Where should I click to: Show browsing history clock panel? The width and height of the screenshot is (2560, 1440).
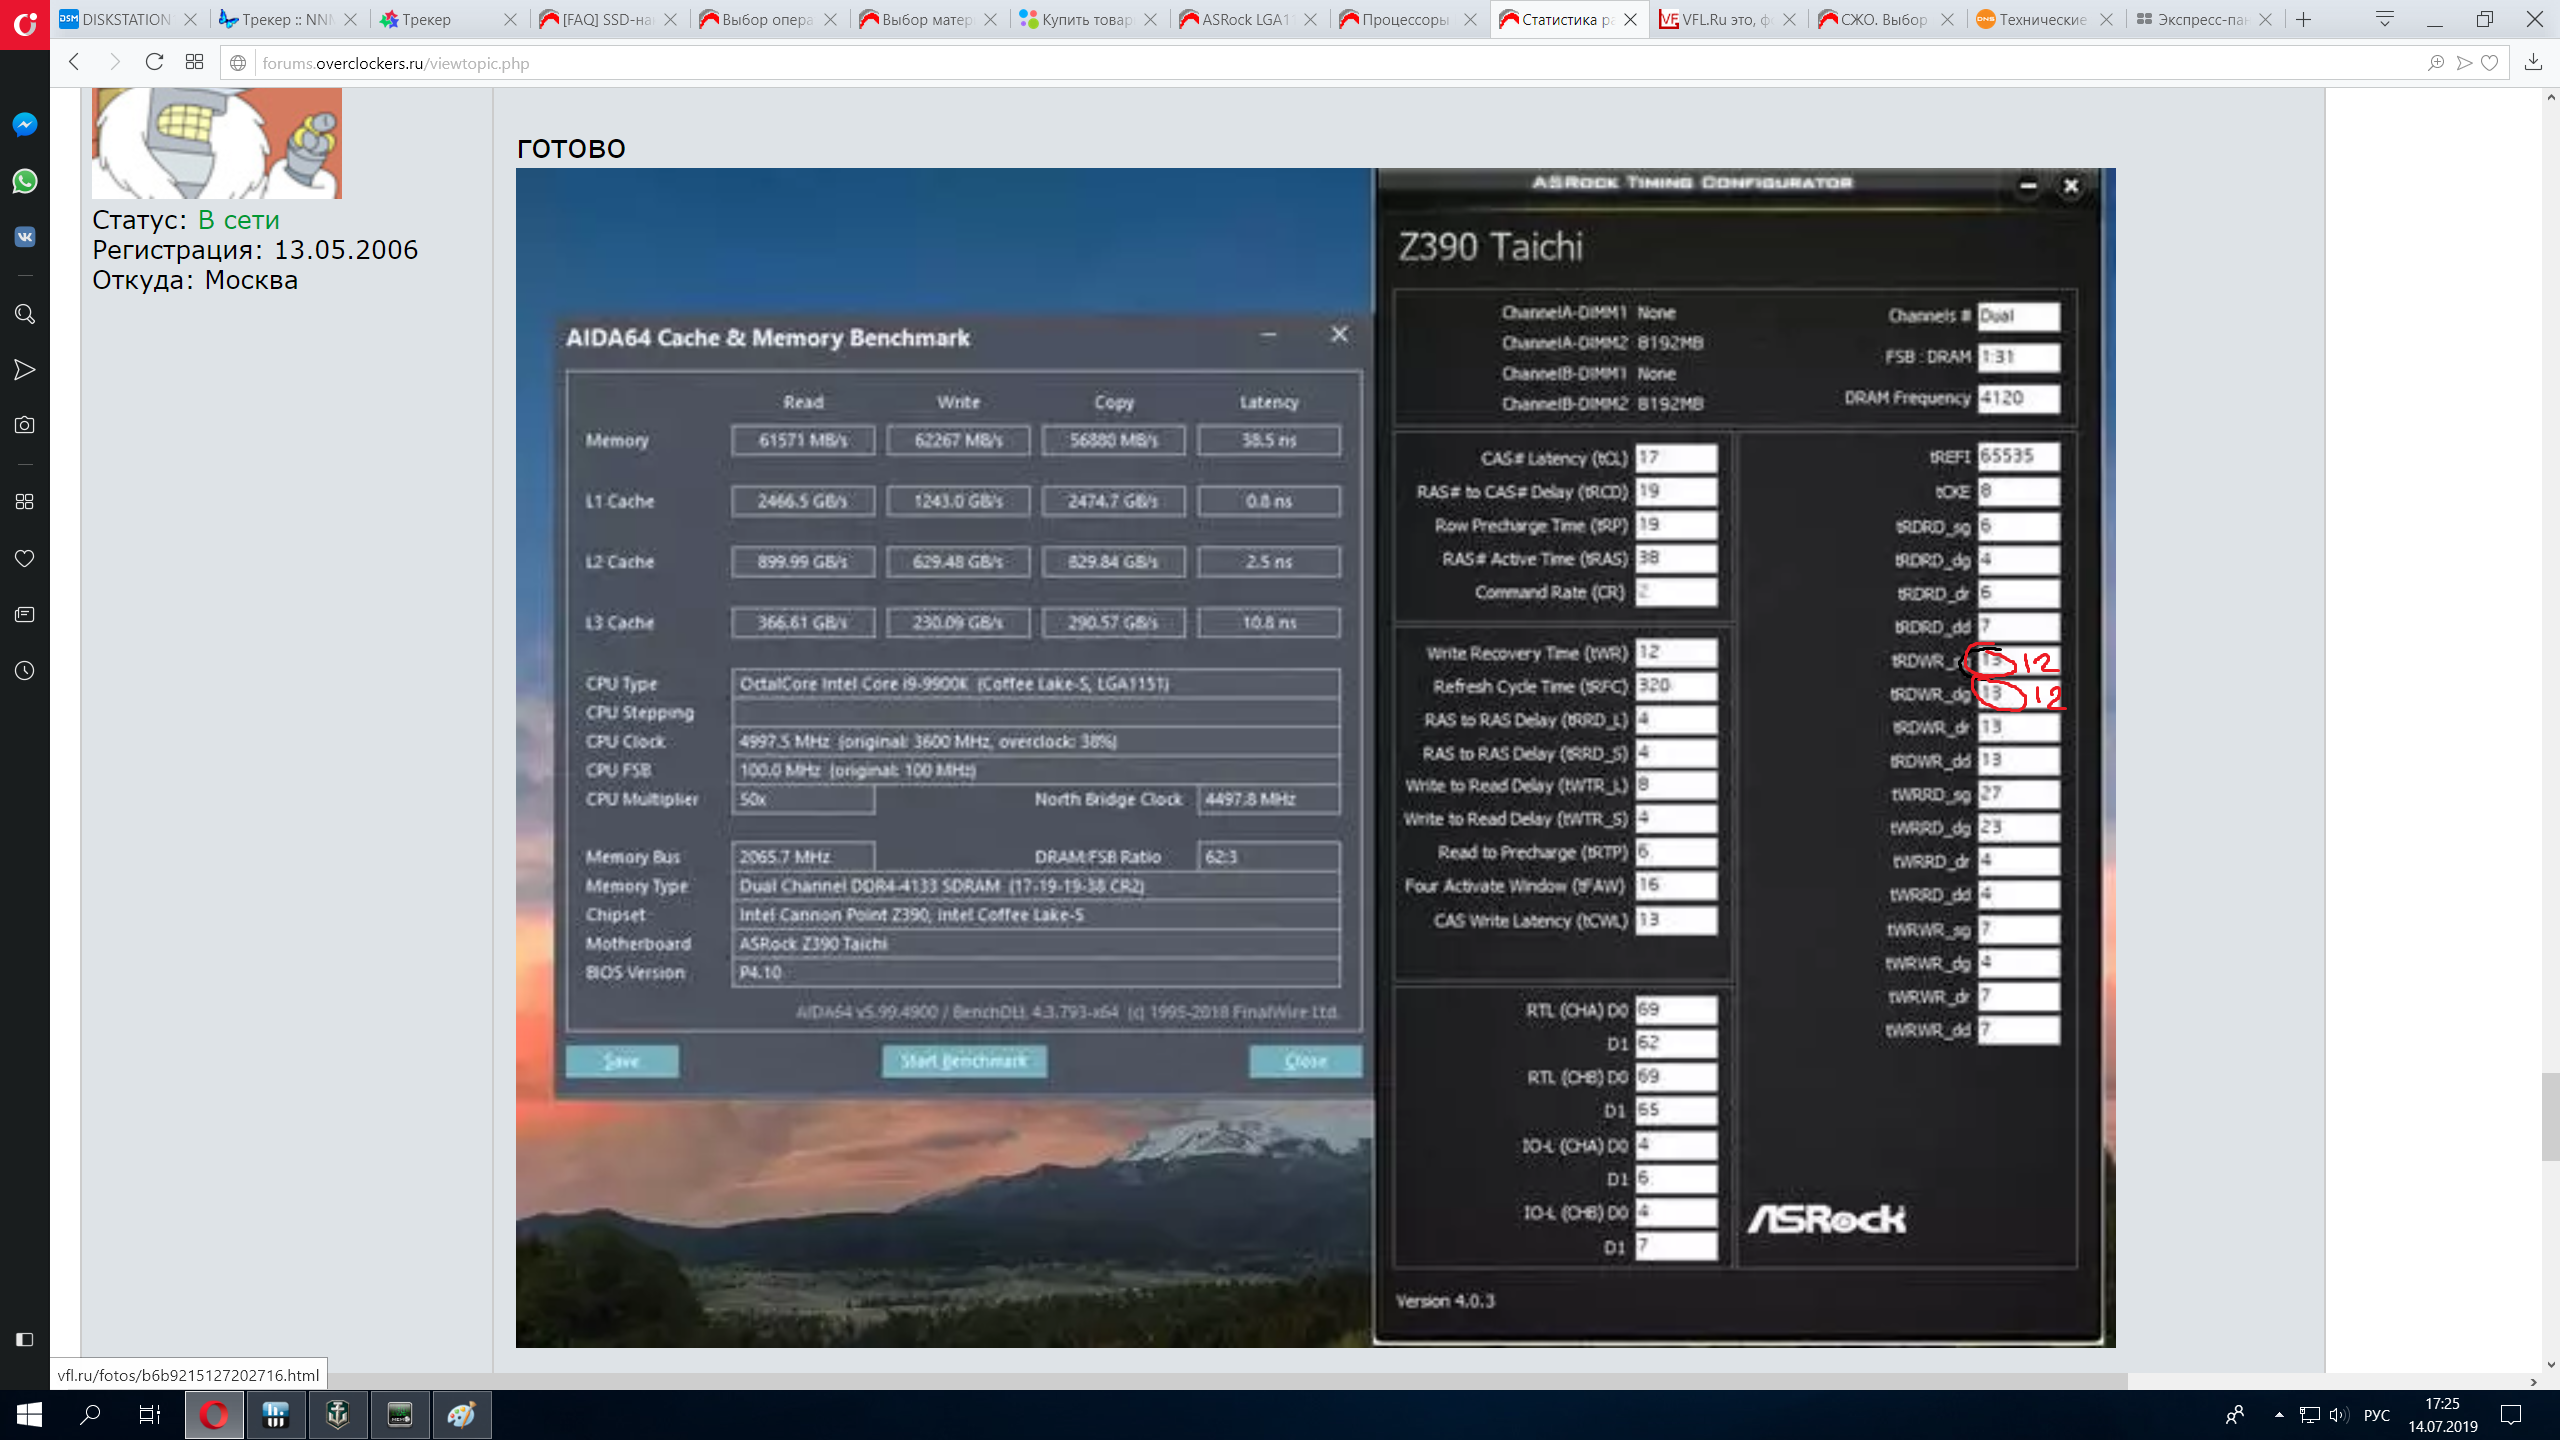coord(25,671)
